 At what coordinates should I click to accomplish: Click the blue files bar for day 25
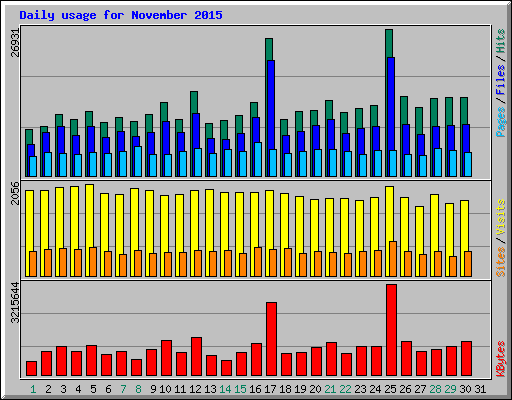[391, 103]
